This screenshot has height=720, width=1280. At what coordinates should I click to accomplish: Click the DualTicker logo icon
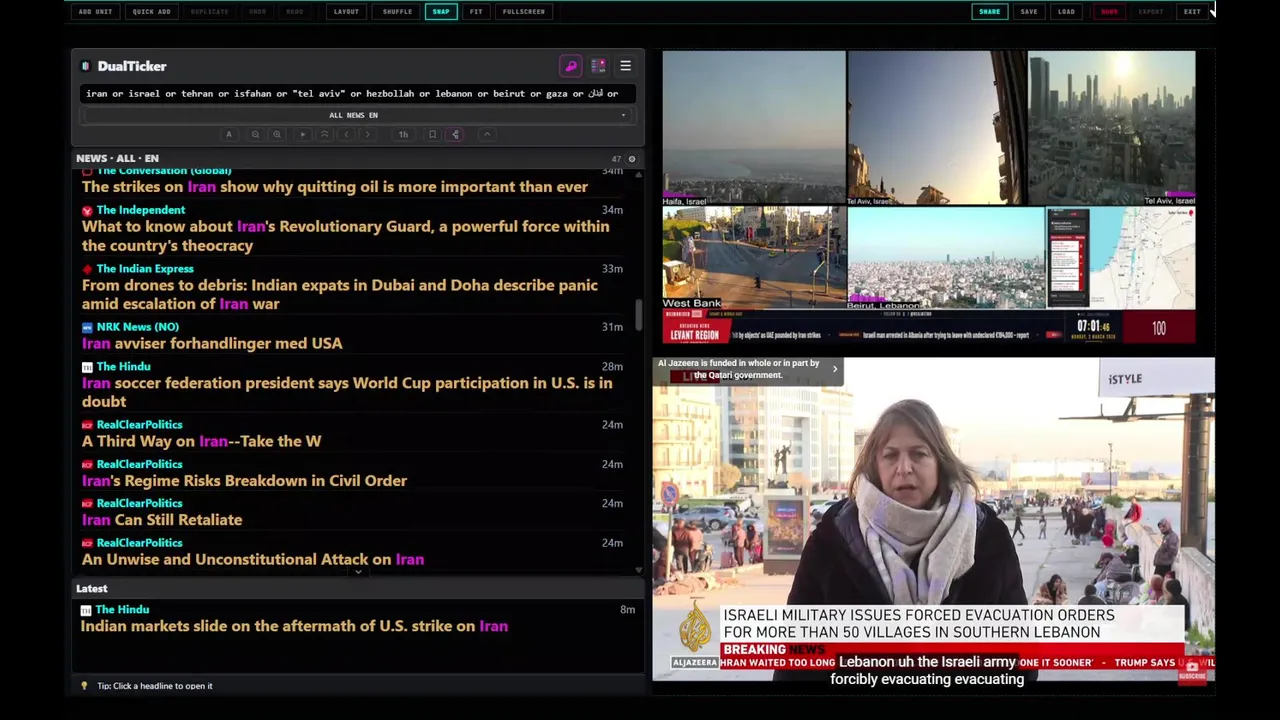[x=85, y=66]
